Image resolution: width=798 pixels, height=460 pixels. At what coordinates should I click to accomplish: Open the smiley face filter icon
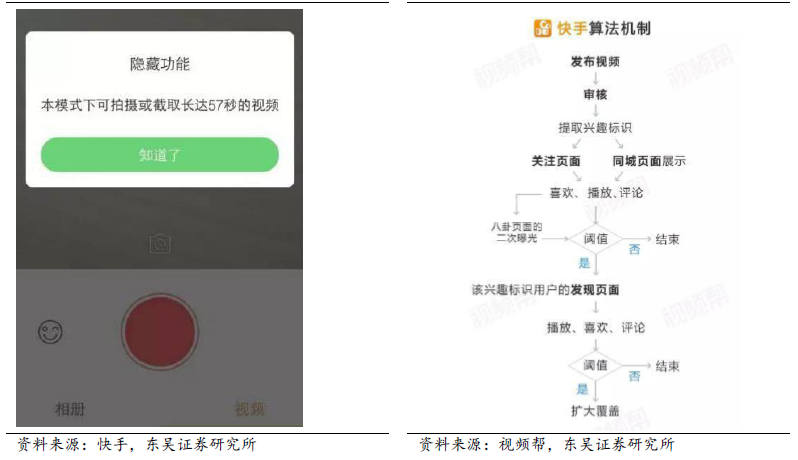[50, 332]
